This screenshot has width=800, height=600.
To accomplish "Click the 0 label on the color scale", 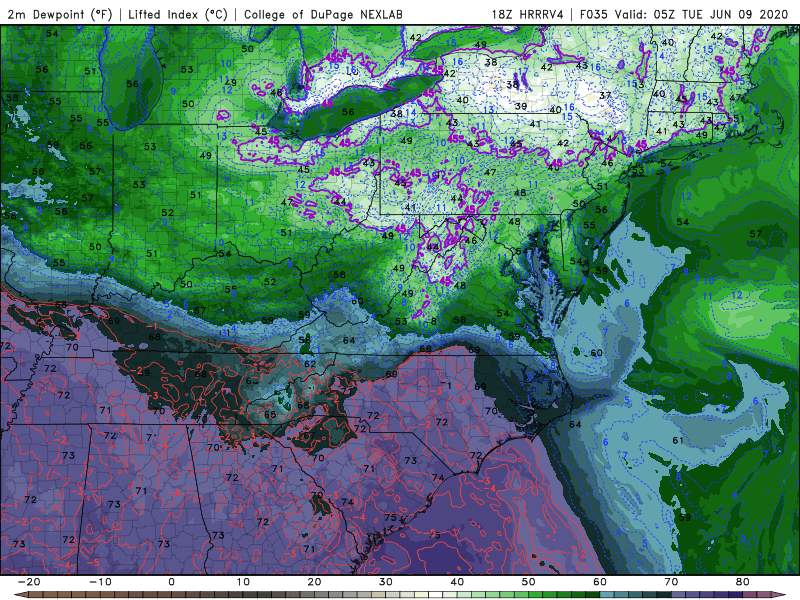I will click(171, 582).
